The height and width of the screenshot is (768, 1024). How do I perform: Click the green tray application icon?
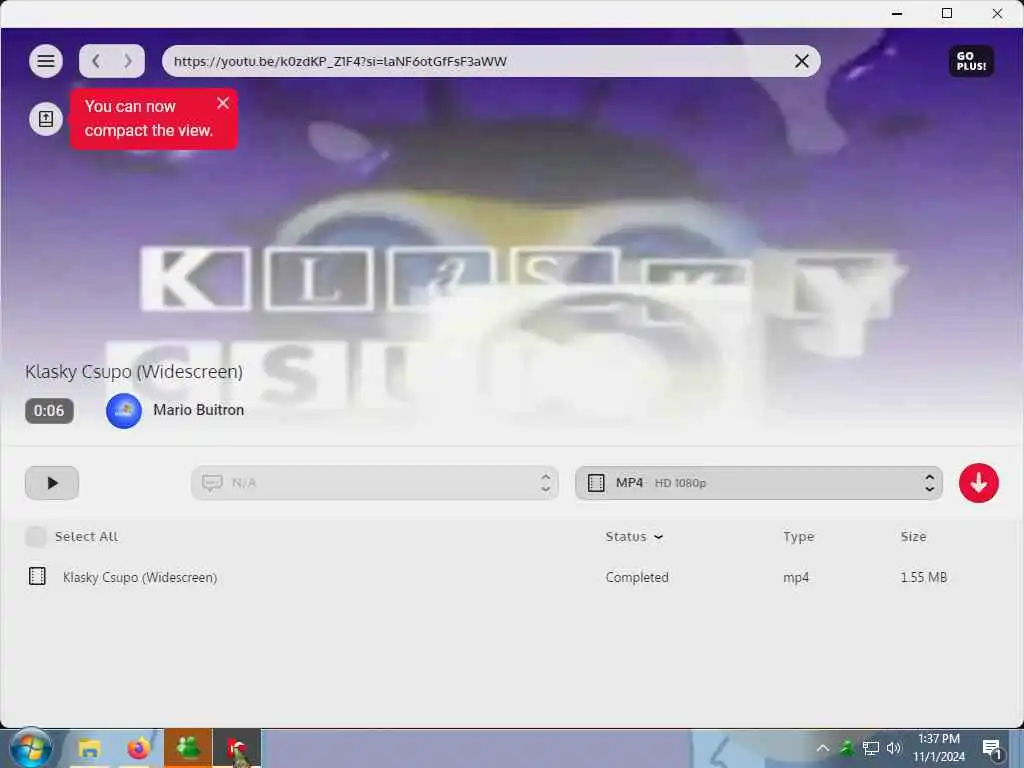coord(847,748)
